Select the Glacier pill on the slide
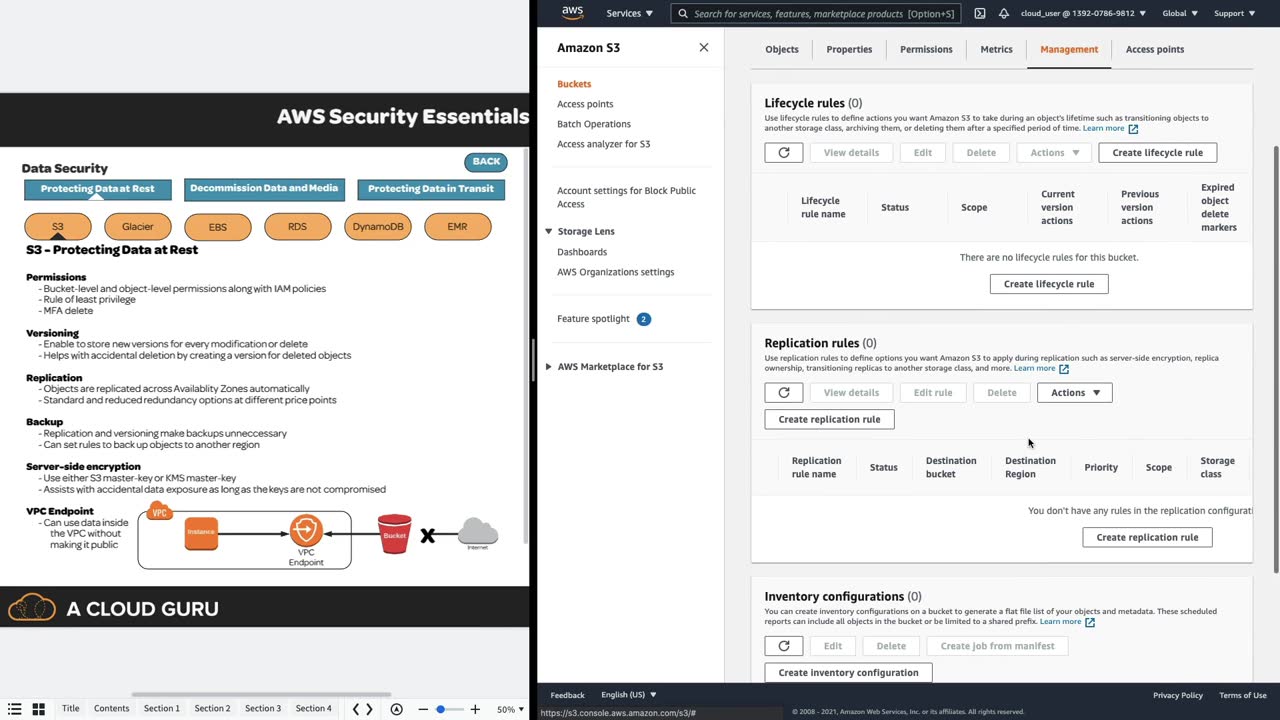The image size is (1280, 720). coord(138,227)
